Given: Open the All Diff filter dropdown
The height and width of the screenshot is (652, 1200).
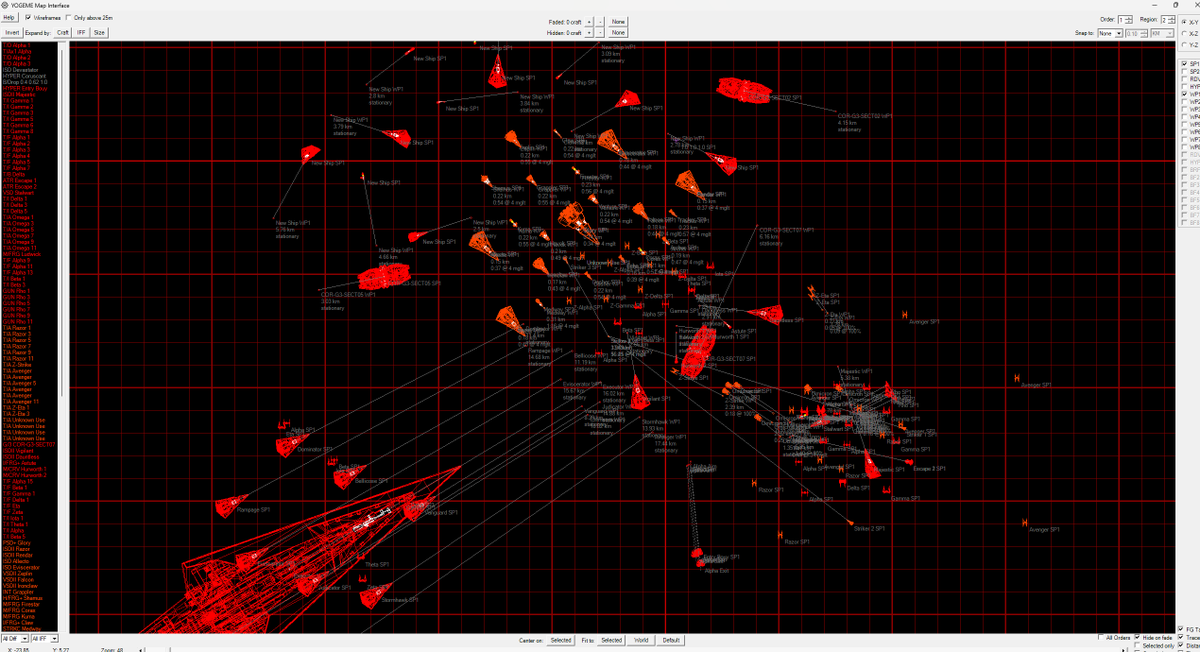Looking at the screenshot, I should (x=14, y=638).
